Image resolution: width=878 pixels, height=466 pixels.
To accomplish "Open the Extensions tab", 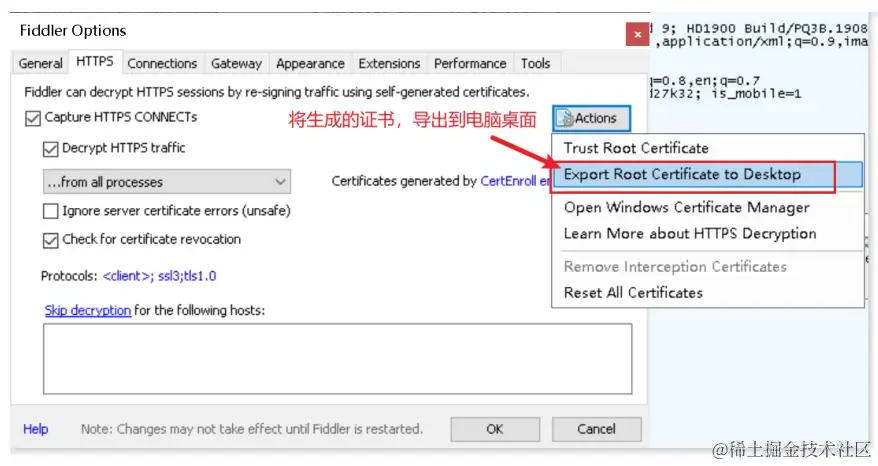I will (389, 63).
